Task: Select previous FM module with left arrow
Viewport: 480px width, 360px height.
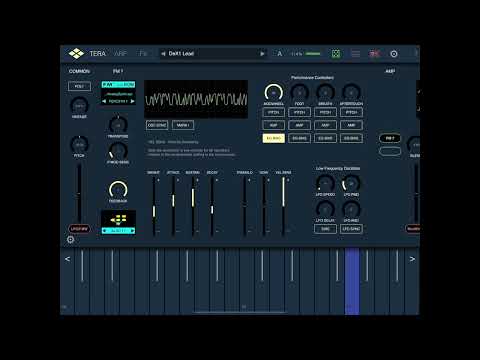Action: [104, 101]
